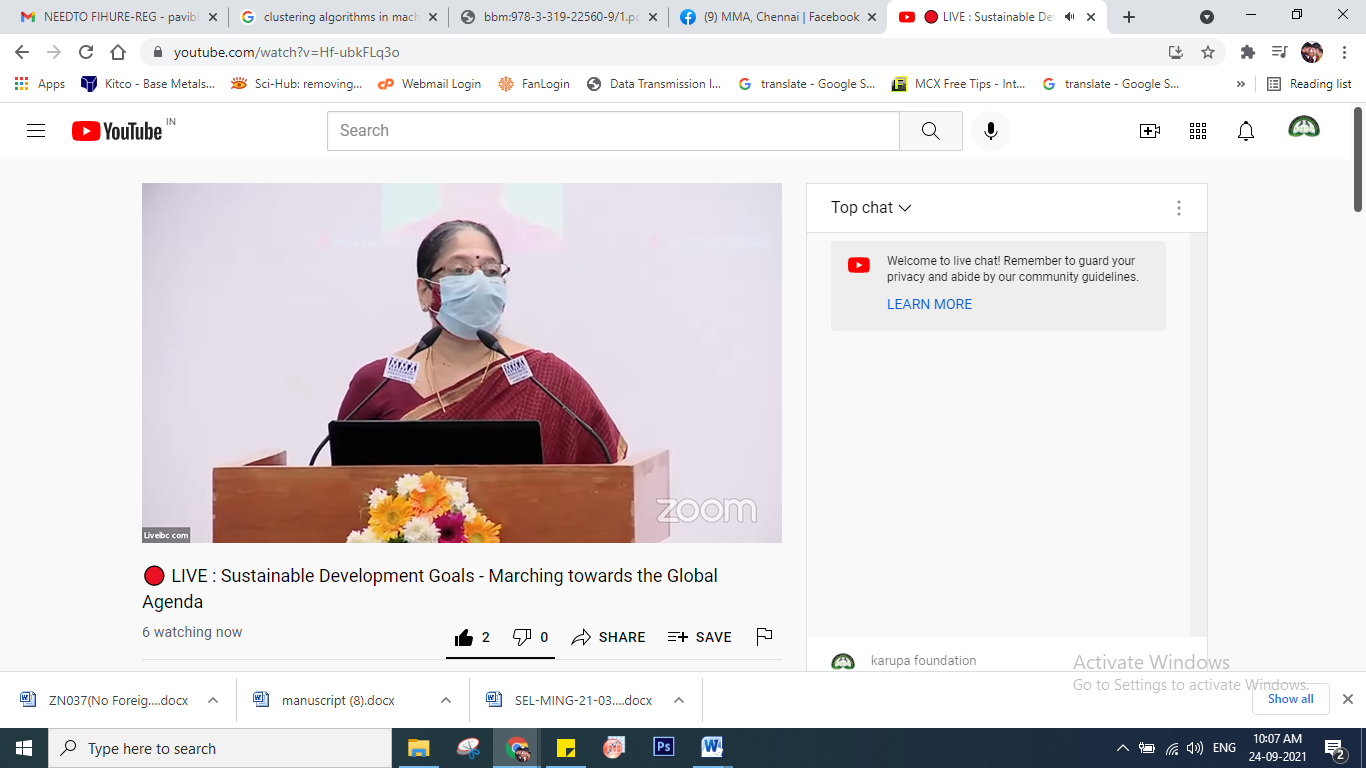Open the YouTube hamburger guide menu
Image resolution: width=1366 pixels, height=768 pixels.
tap(36, 131)
